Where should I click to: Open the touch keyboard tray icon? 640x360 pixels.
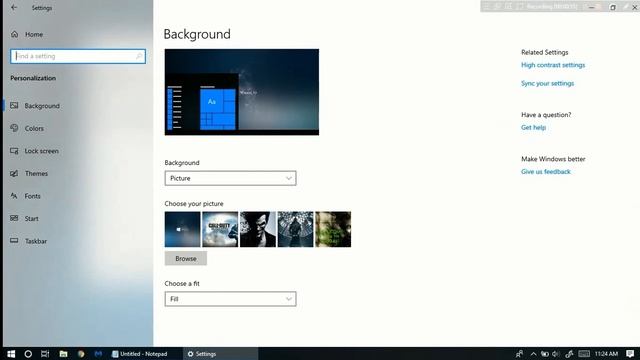click(584, 354)
